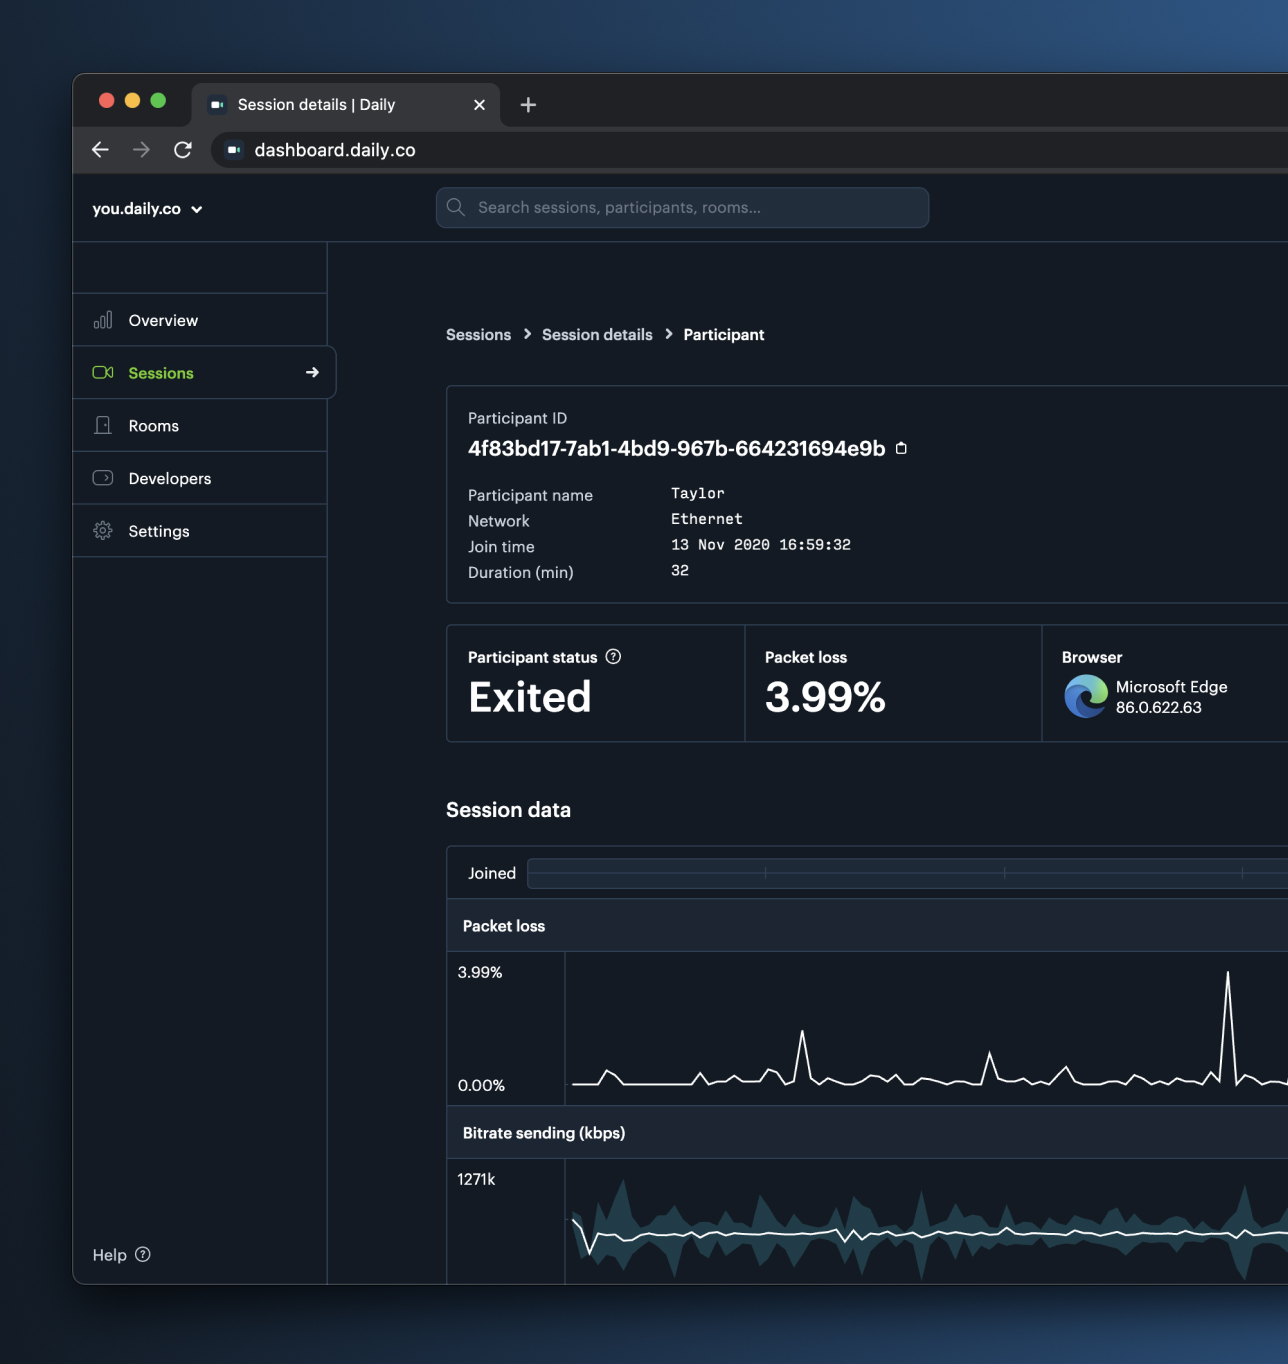Click the magnifier icon in search box

(456, 207)
